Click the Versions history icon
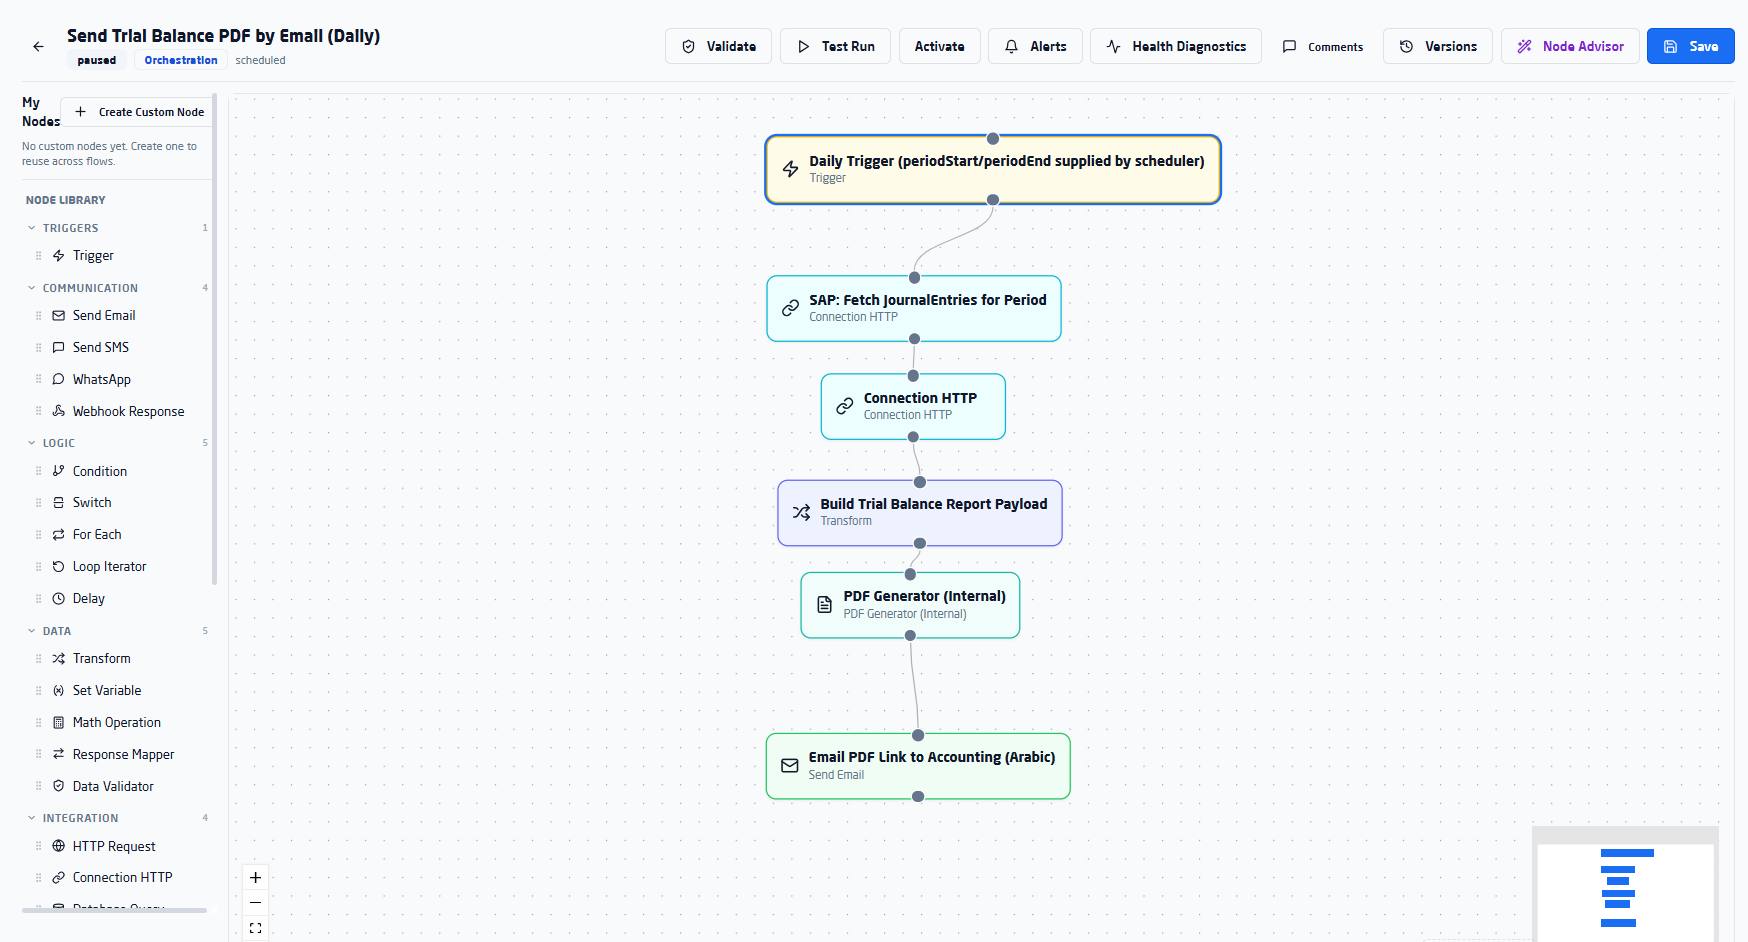 (1406, 47)
